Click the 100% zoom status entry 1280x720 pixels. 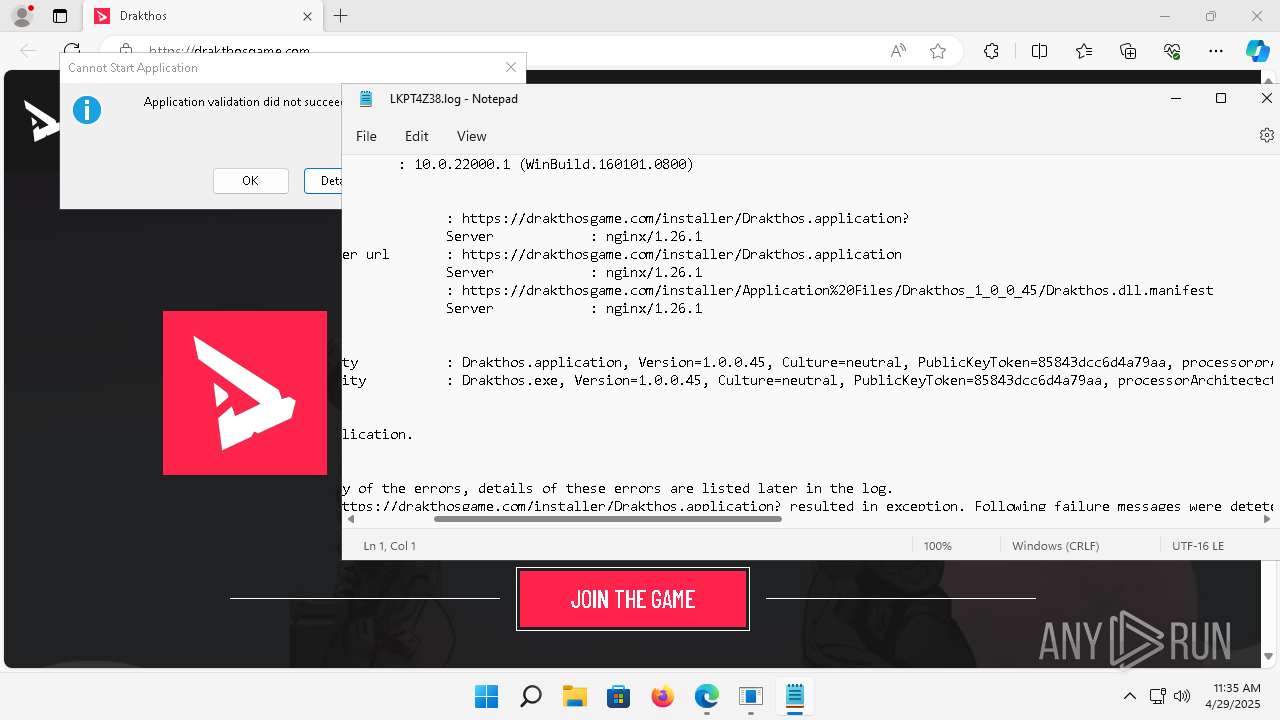938,546
